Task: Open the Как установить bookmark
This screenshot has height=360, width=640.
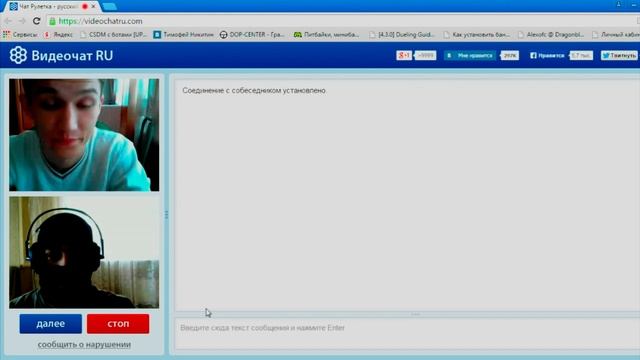Action: coord(476,35)
